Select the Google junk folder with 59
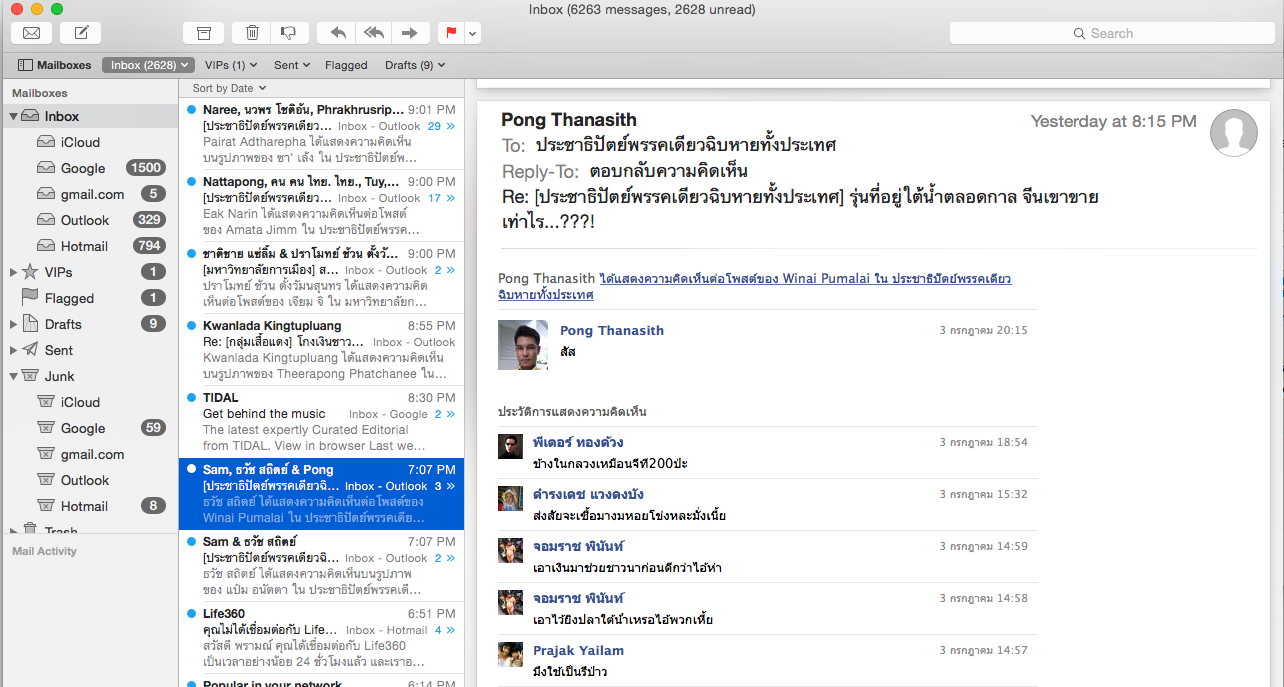The height and width of the screenshot is (687, 1284). click(89, 428)
